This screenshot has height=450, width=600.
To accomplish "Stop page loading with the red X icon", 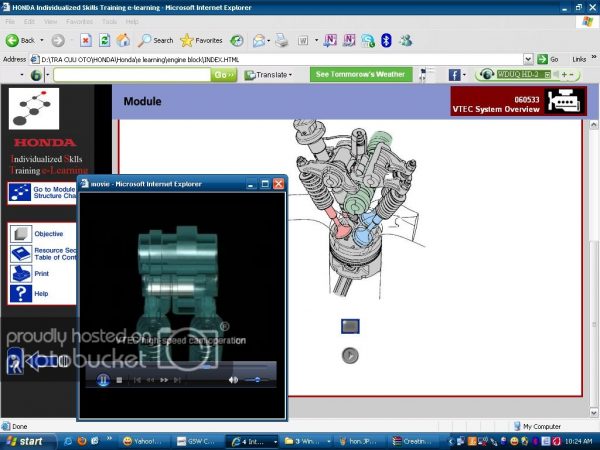I will pyautogui.click(x=86, y=40).
